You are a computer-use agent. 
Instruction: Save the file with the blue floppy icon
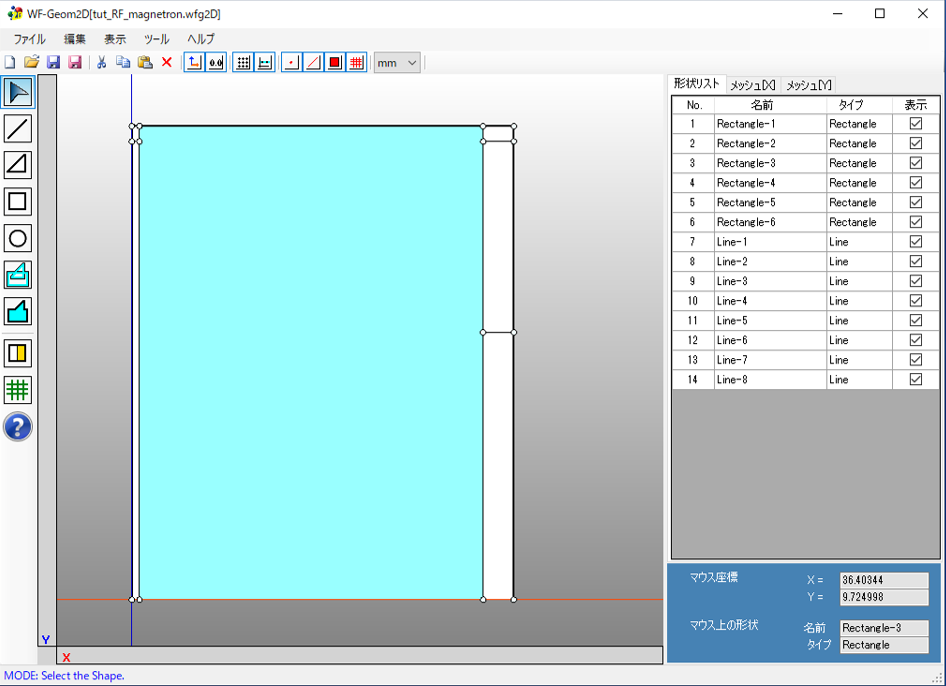(x=53, y=62)
